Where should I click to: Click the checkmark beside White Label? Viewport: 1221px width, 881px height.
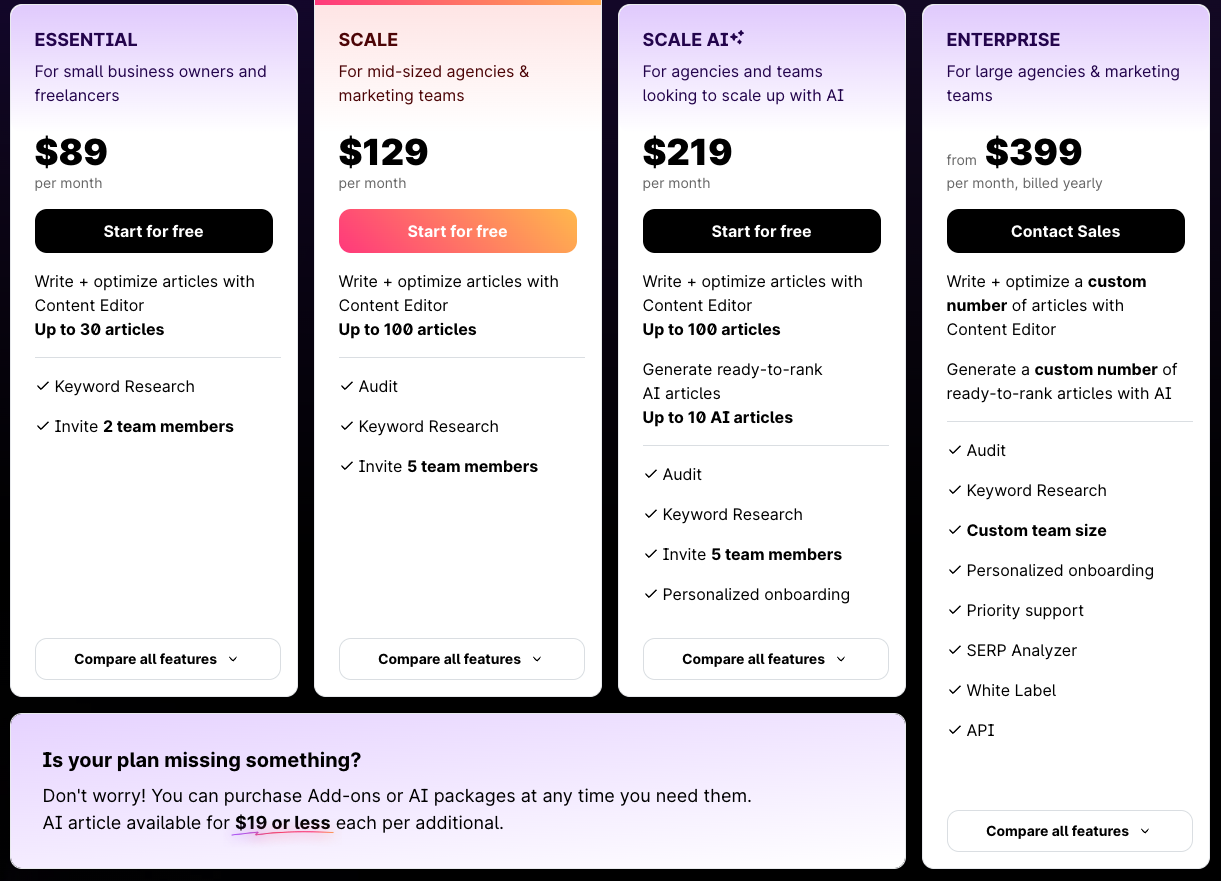click(954, 690)
